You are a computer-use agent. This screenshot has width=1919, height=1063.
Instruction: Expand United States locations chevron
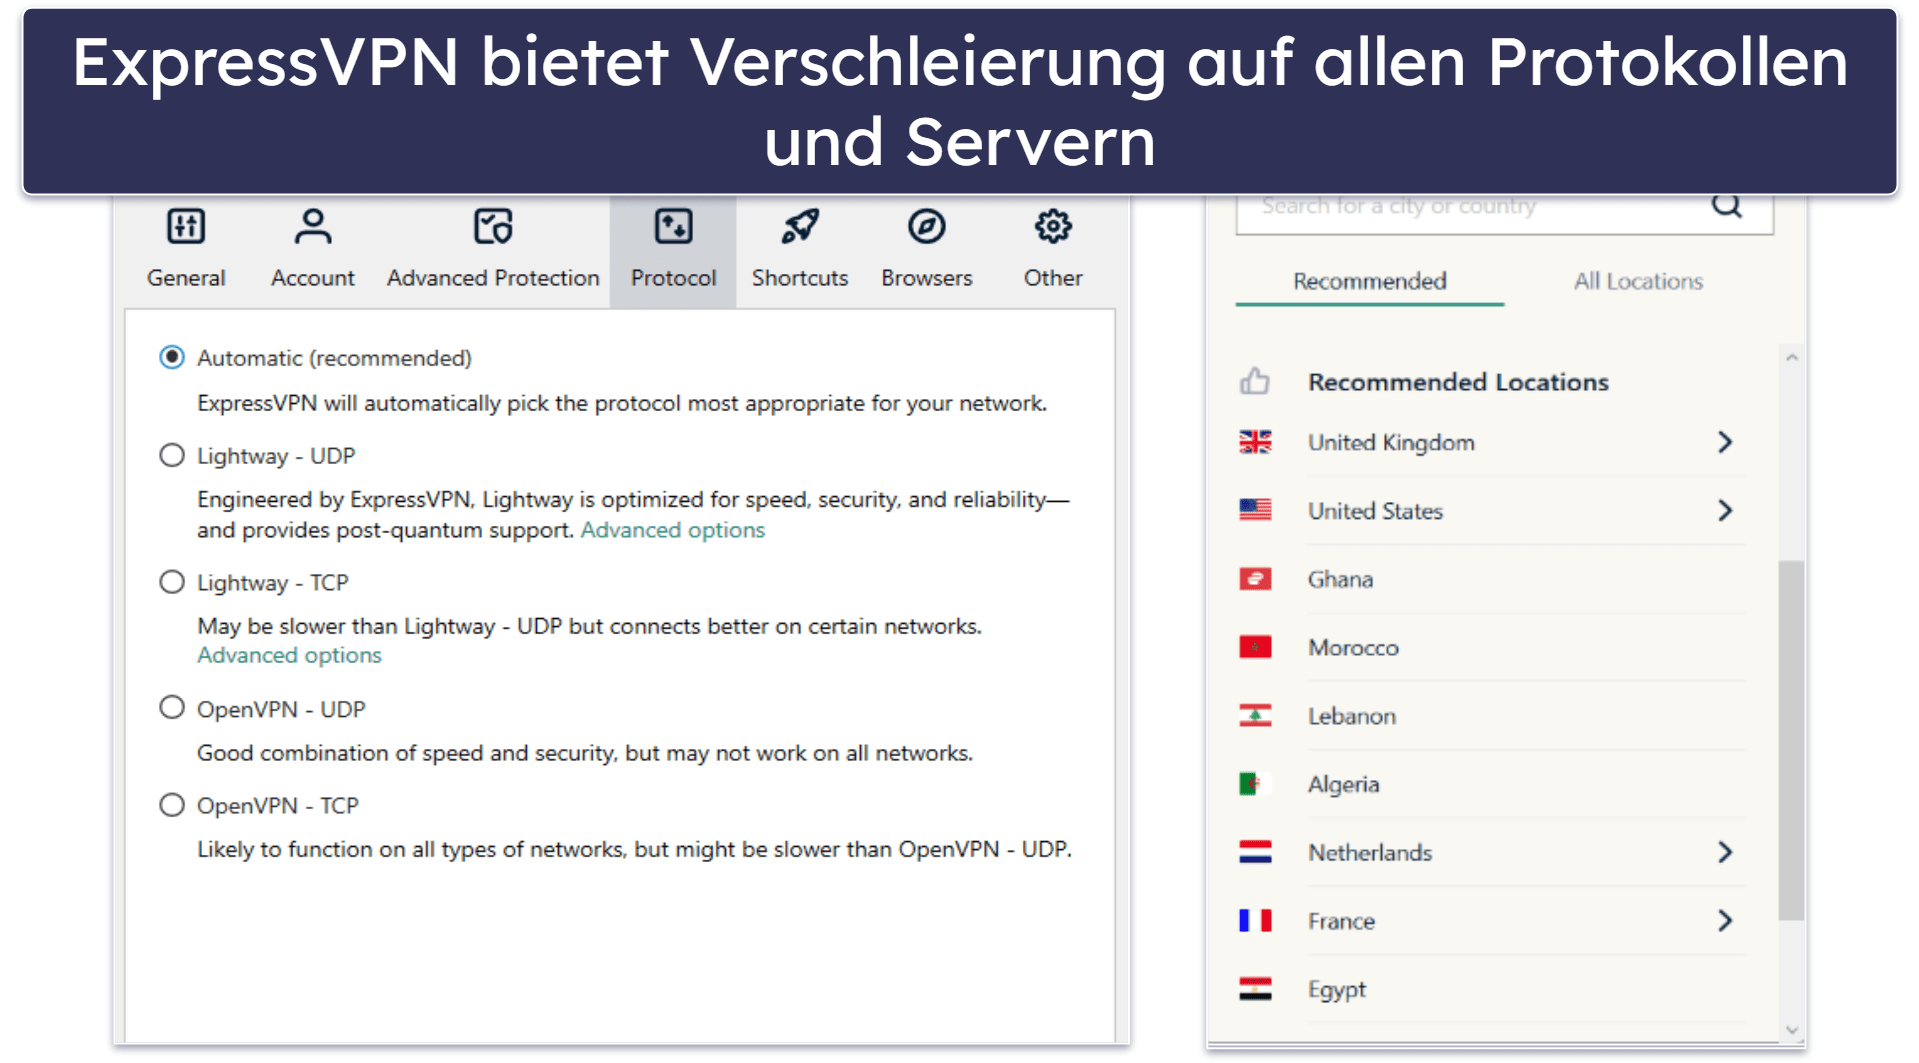[1725, 510]
